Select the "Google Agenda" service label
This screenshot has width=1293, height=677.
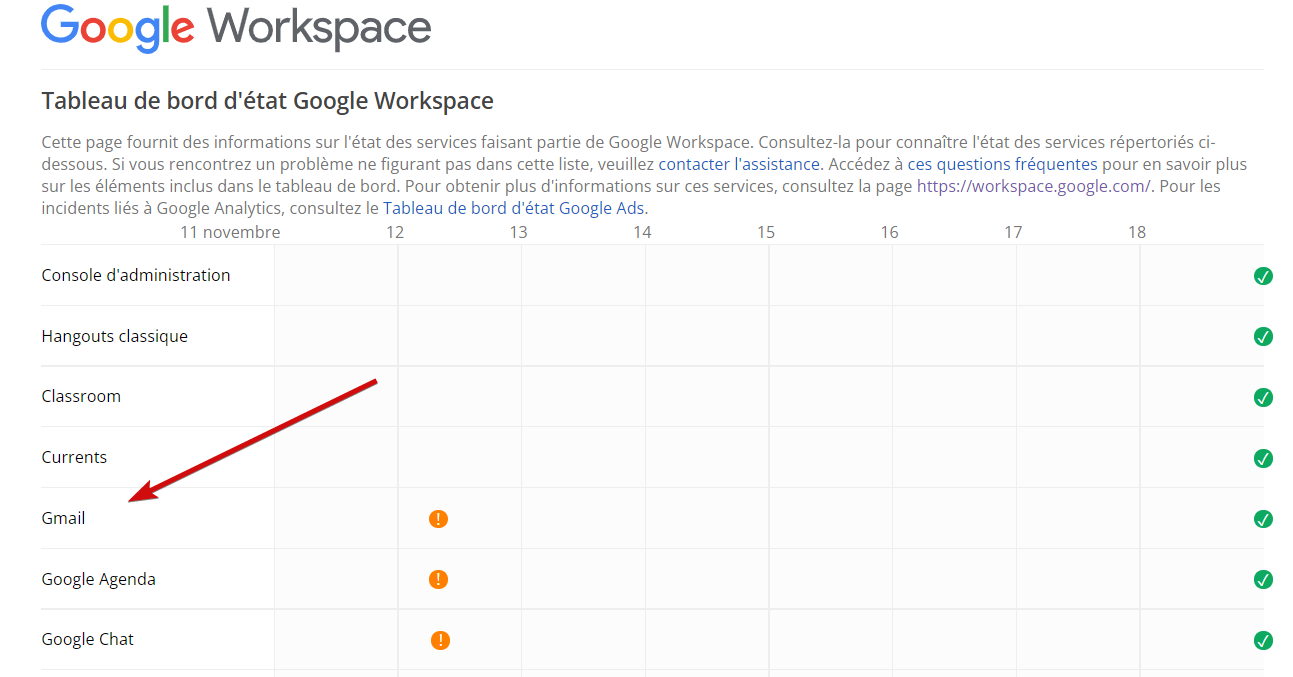tap(98, 579)
